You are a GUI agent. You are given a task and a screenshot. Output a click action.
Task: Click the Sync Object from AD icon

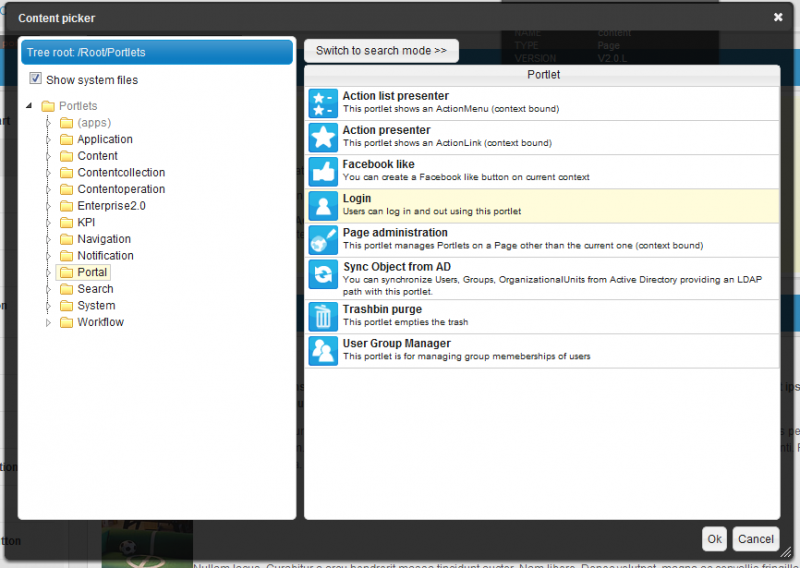[323, 274]
